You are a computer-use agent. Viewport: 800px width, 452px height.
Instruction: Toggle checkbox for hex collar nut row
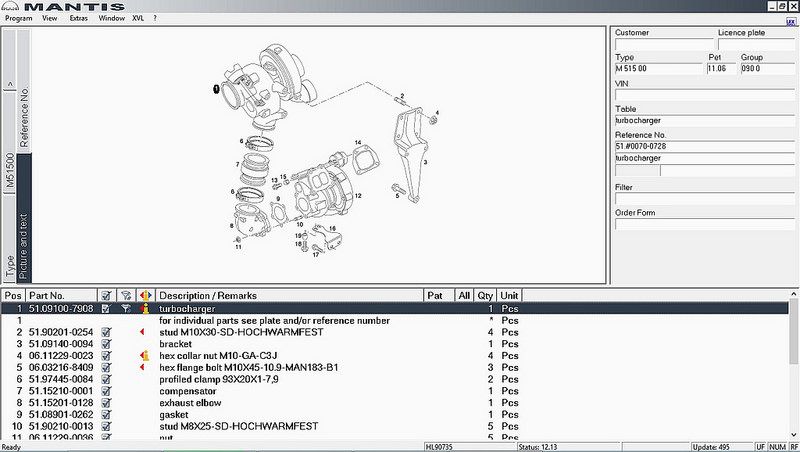[106, 356]
